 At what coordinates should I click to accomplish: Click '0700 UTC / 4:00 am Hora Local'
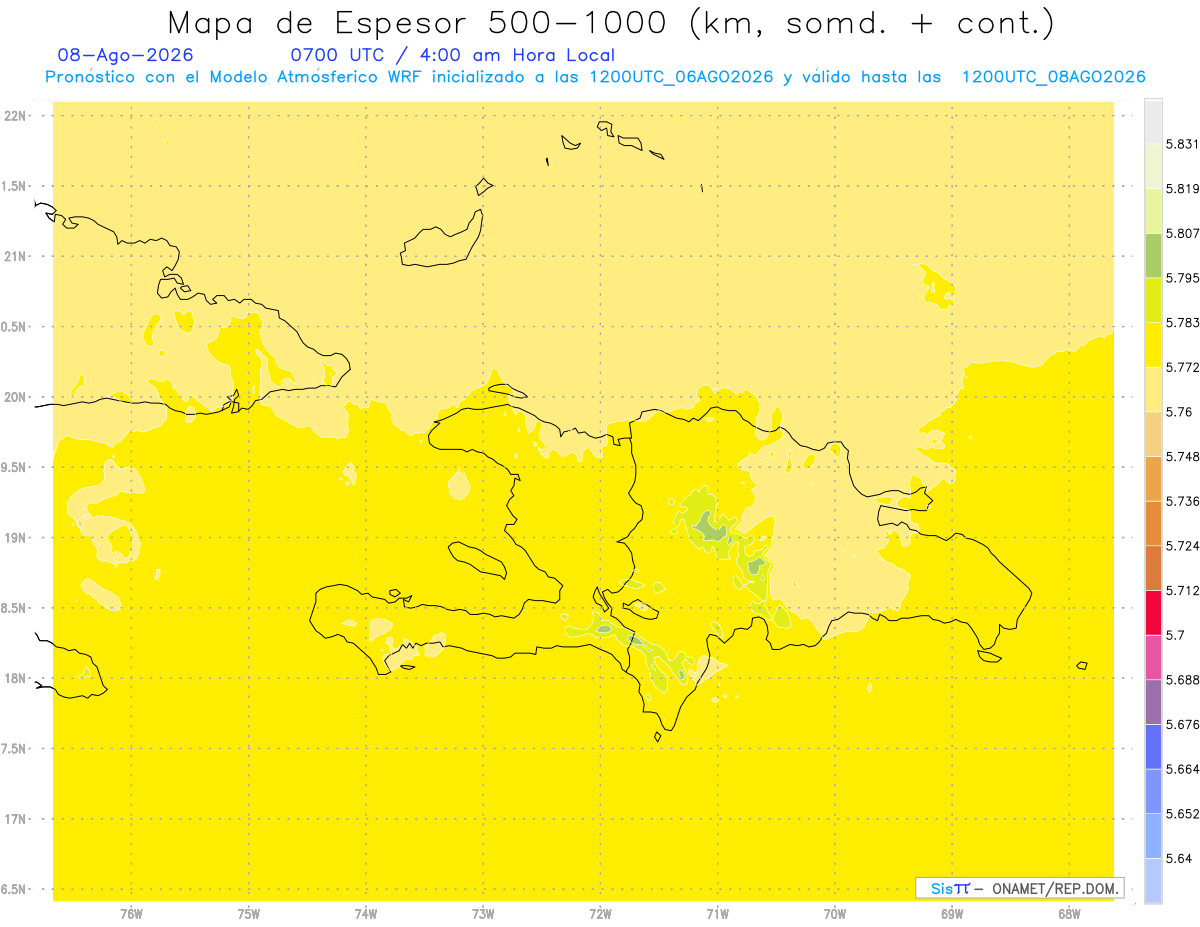coord(452,55)
